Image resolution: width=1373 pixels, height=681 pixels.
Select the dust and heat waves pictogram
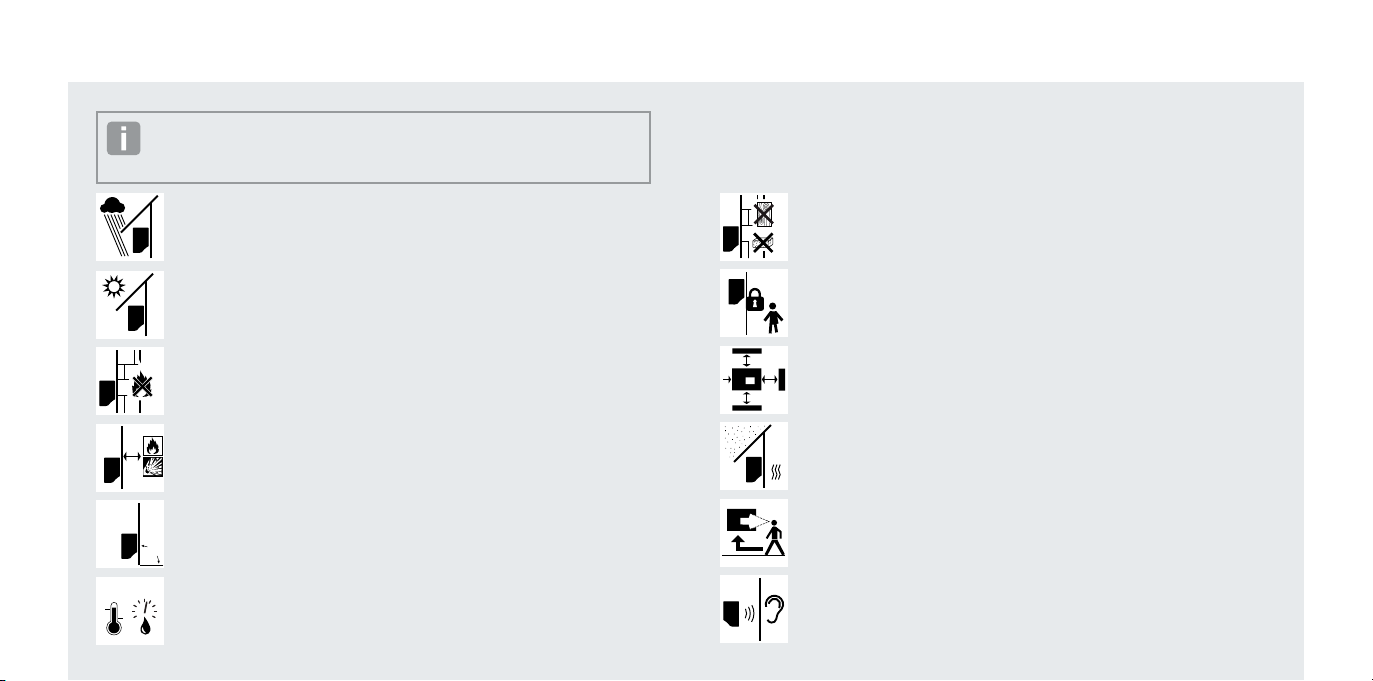click(x=754, y=456)
